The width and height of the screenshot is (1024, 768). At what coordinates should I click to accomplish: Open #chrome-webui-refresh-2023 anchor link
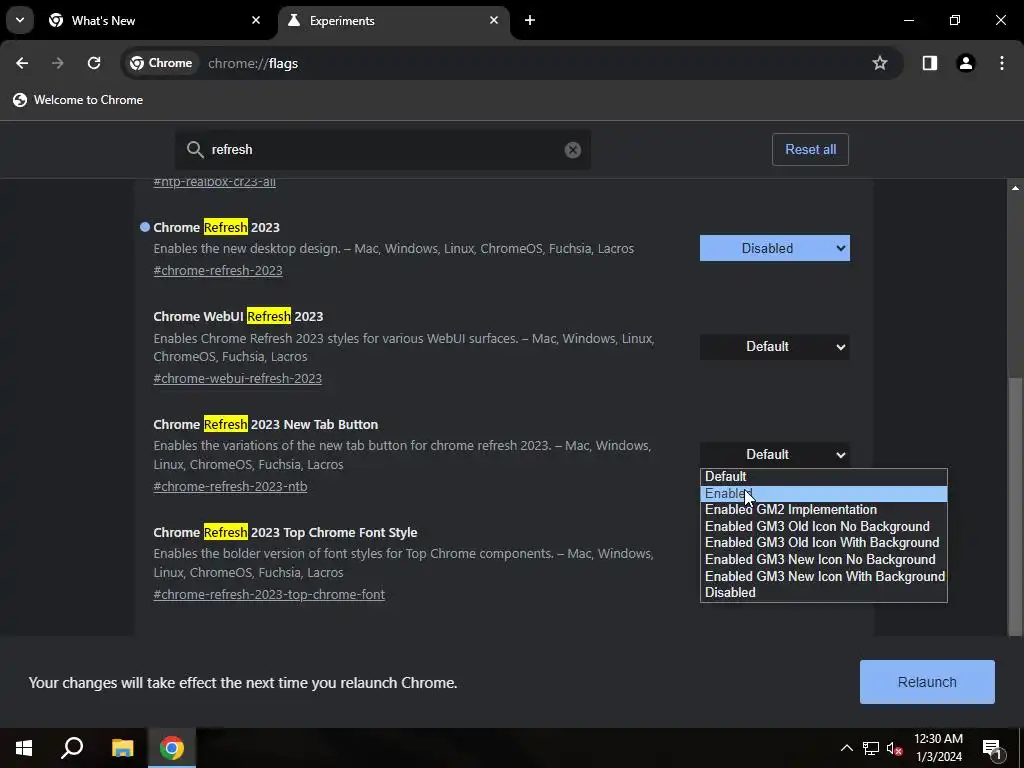tap(238, 379)
